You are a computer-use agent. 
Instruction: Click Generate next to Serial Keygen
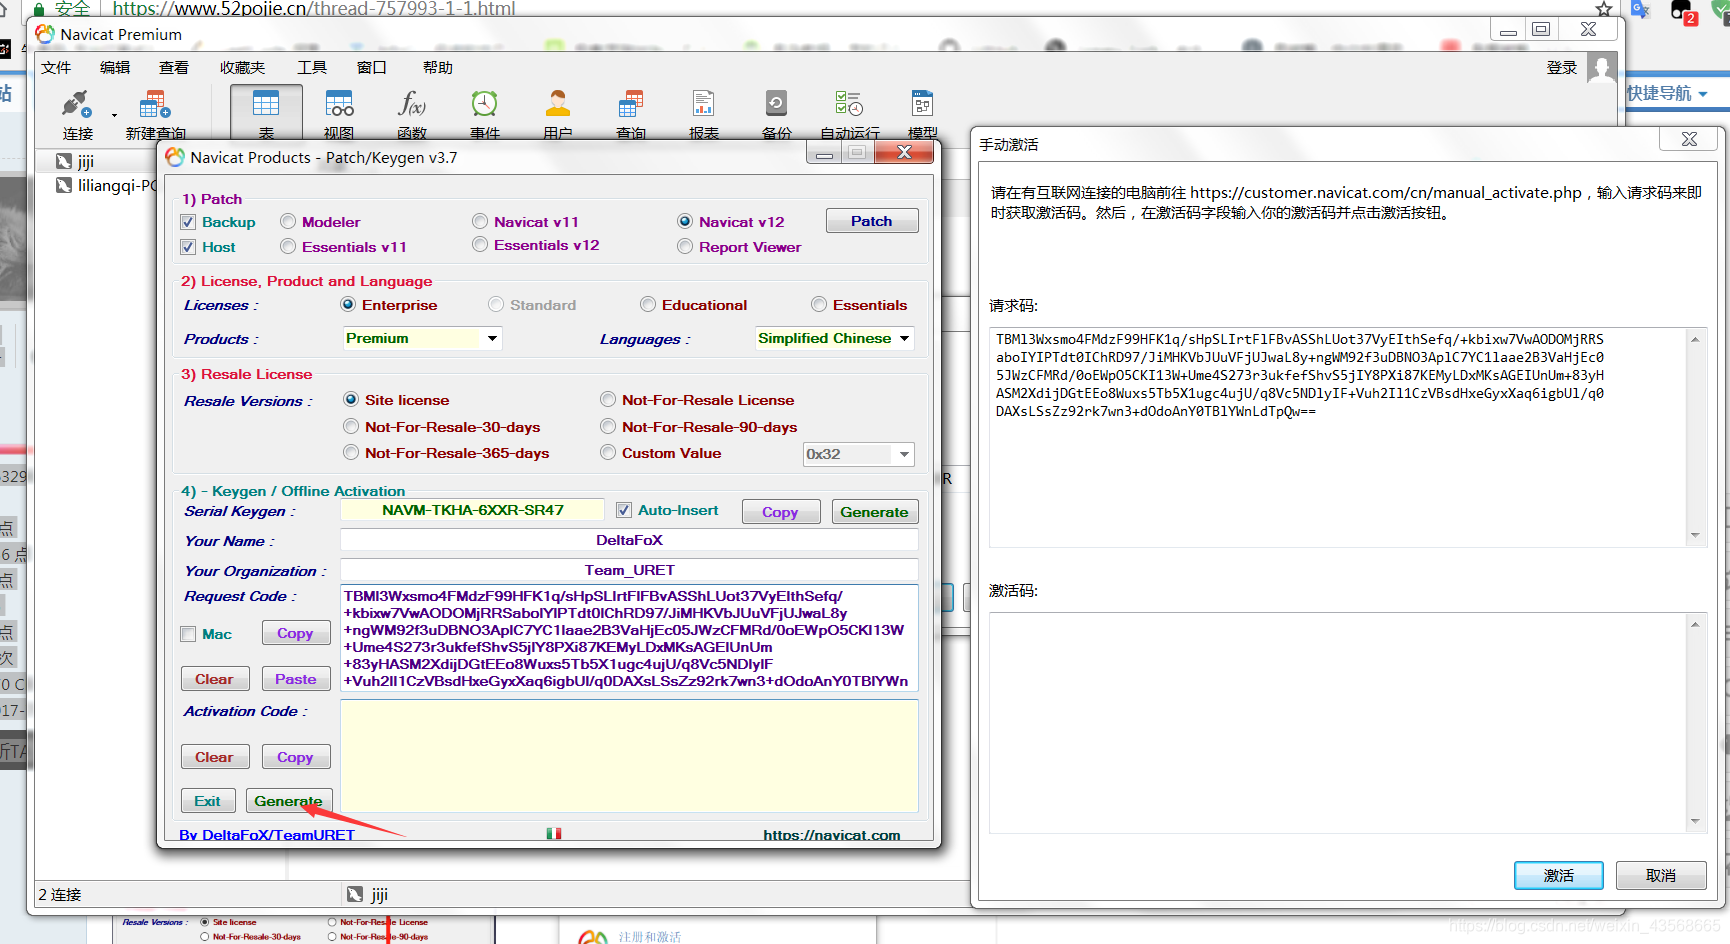(x=875, y=512)
